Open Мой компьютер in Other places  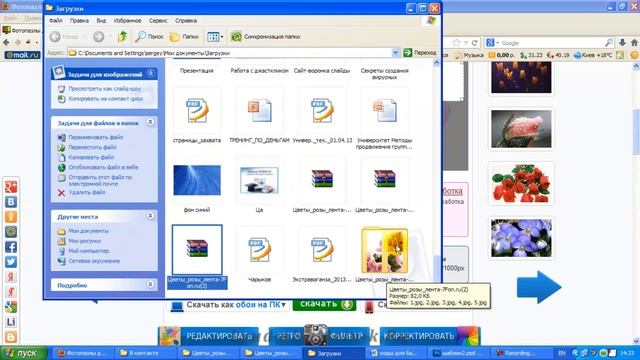click(88, 251)
